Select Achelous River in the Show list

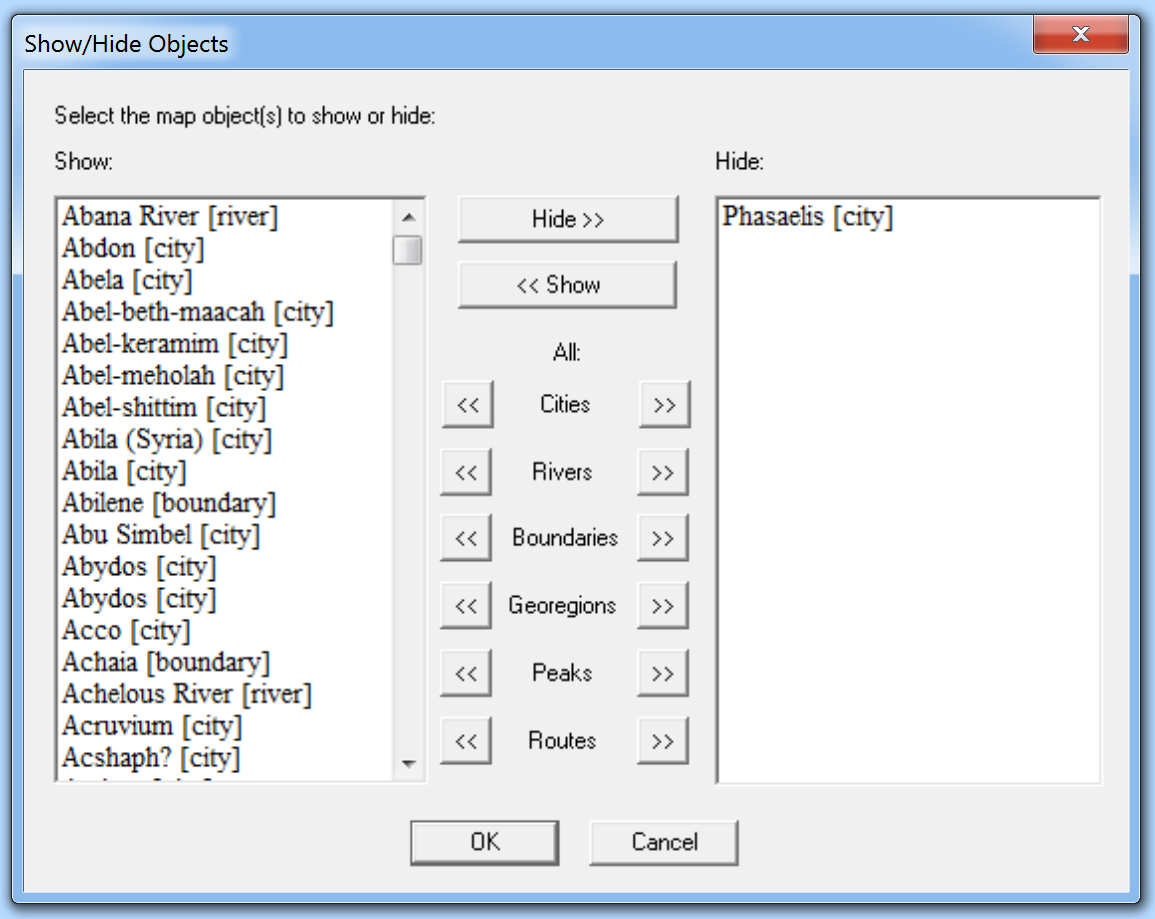point(186,694)
